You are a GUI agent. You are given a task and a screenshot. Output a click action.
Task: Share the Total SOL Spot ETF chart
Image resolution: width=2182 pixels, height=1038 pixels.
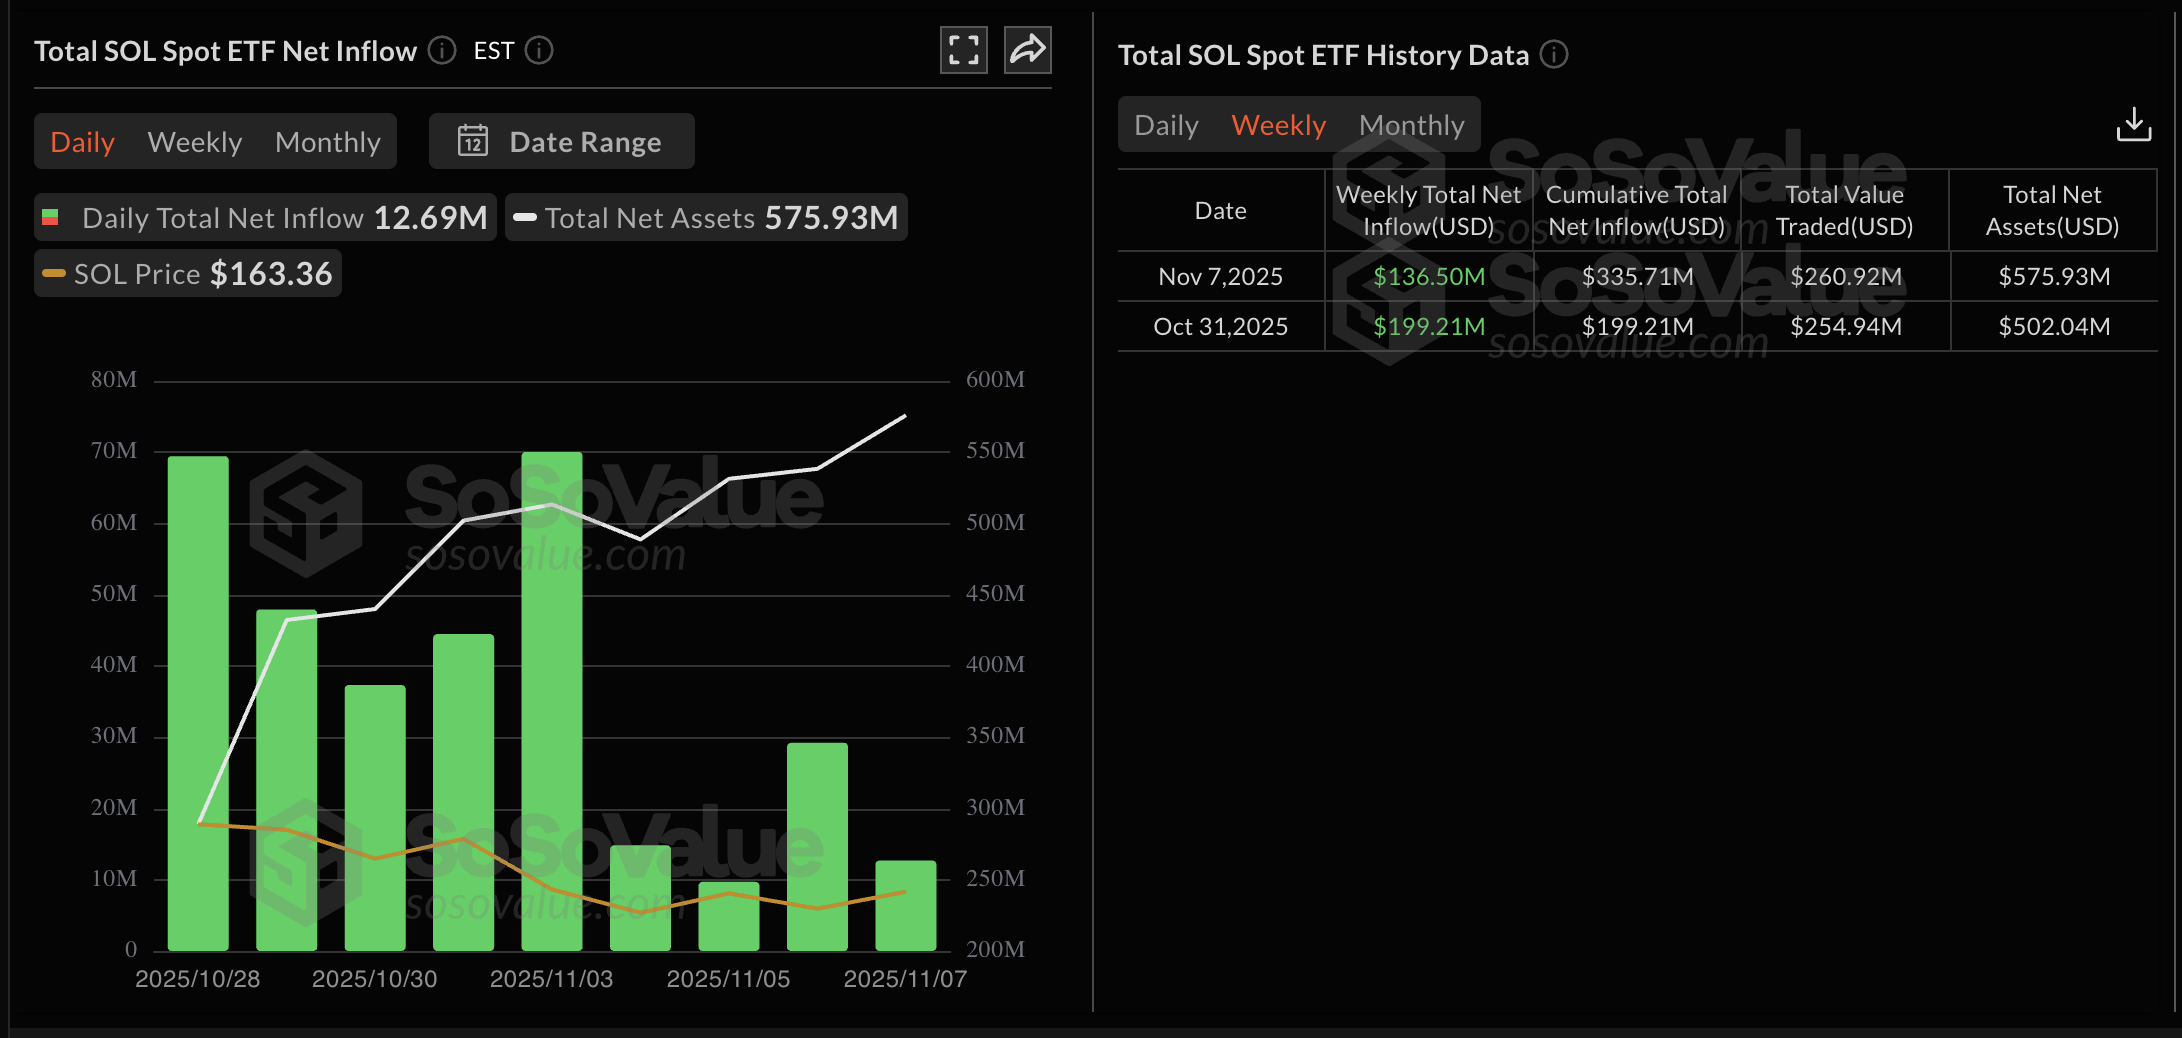(1026, 48)
